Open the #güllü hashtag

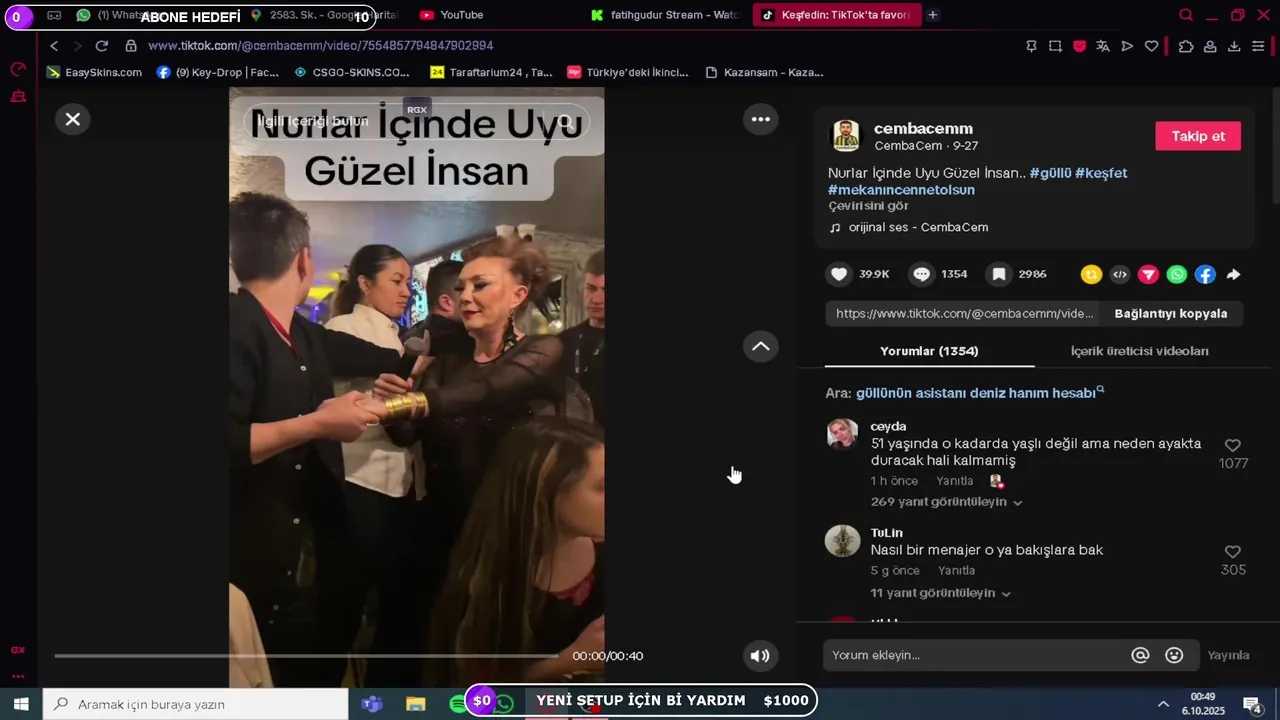click(x=1050, y=173)
